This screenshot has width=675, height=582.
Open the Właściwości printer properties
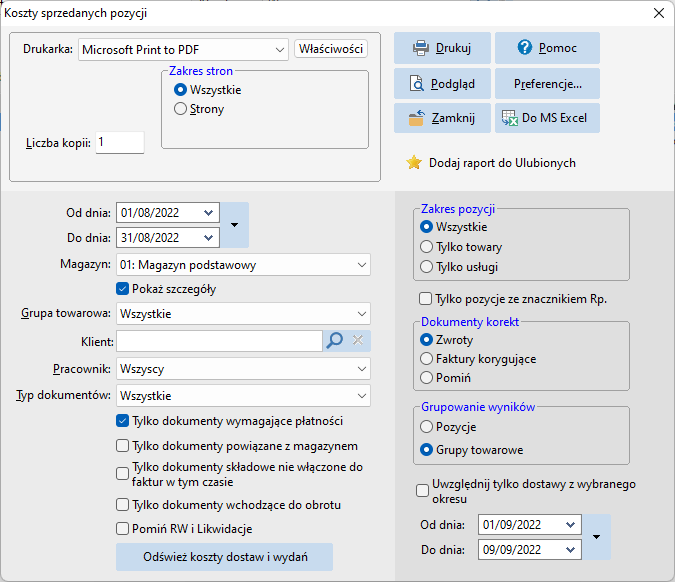click(x=331, y=49)
